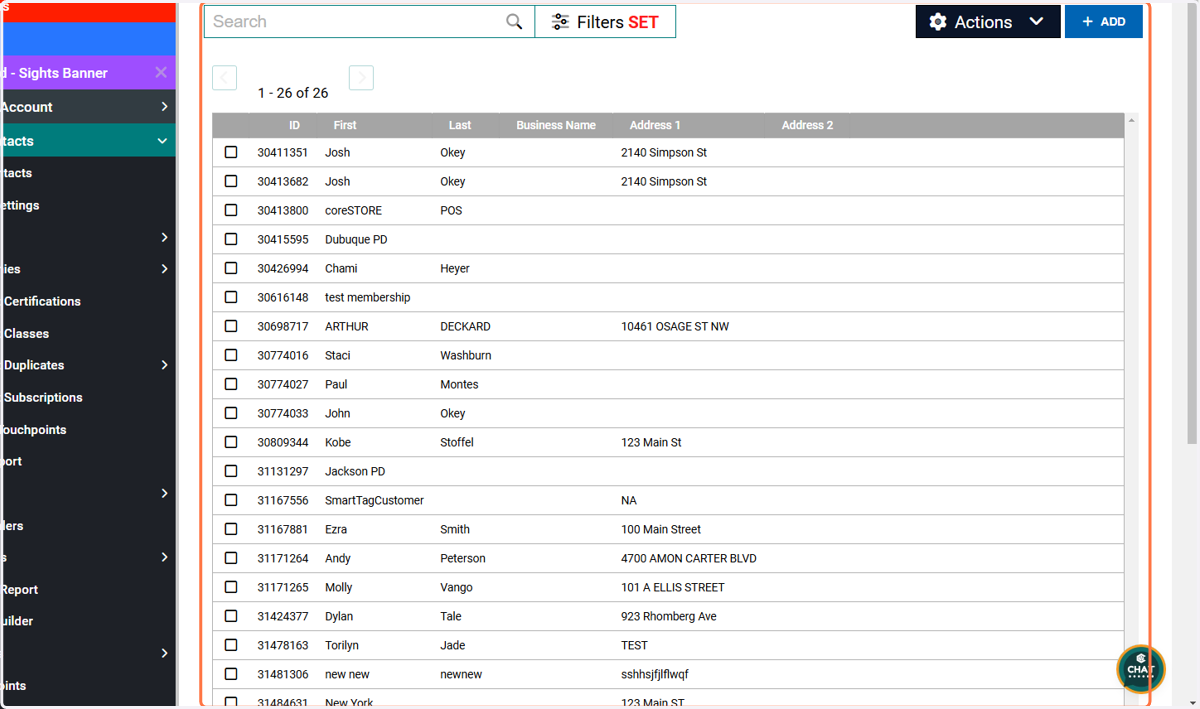Select Ezra Smith's checkbox
This screenshot has width=1200, height=709.
pyautogui.click(x=231, y=529)
